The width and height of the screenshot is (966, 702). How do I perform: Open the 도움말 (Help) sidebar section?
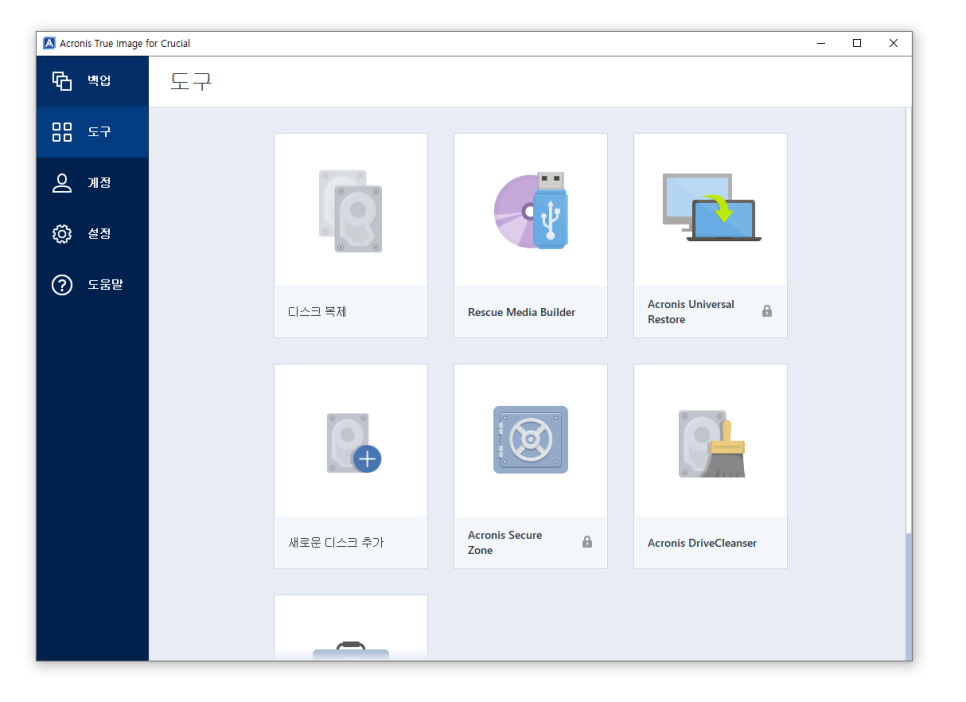tap(92, 285)
